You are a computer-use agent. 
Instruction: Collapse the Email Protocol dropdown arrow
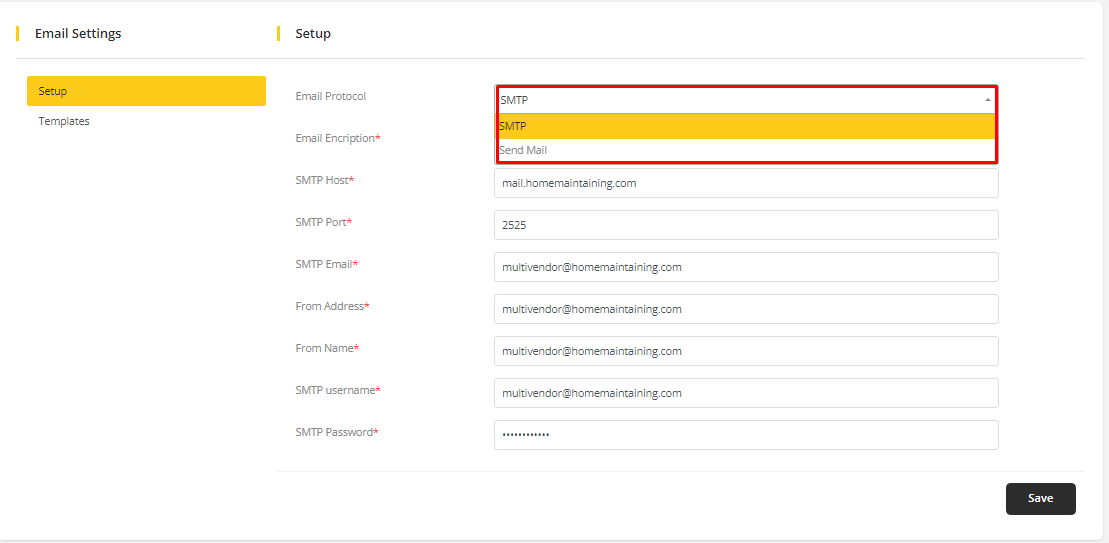987,100
